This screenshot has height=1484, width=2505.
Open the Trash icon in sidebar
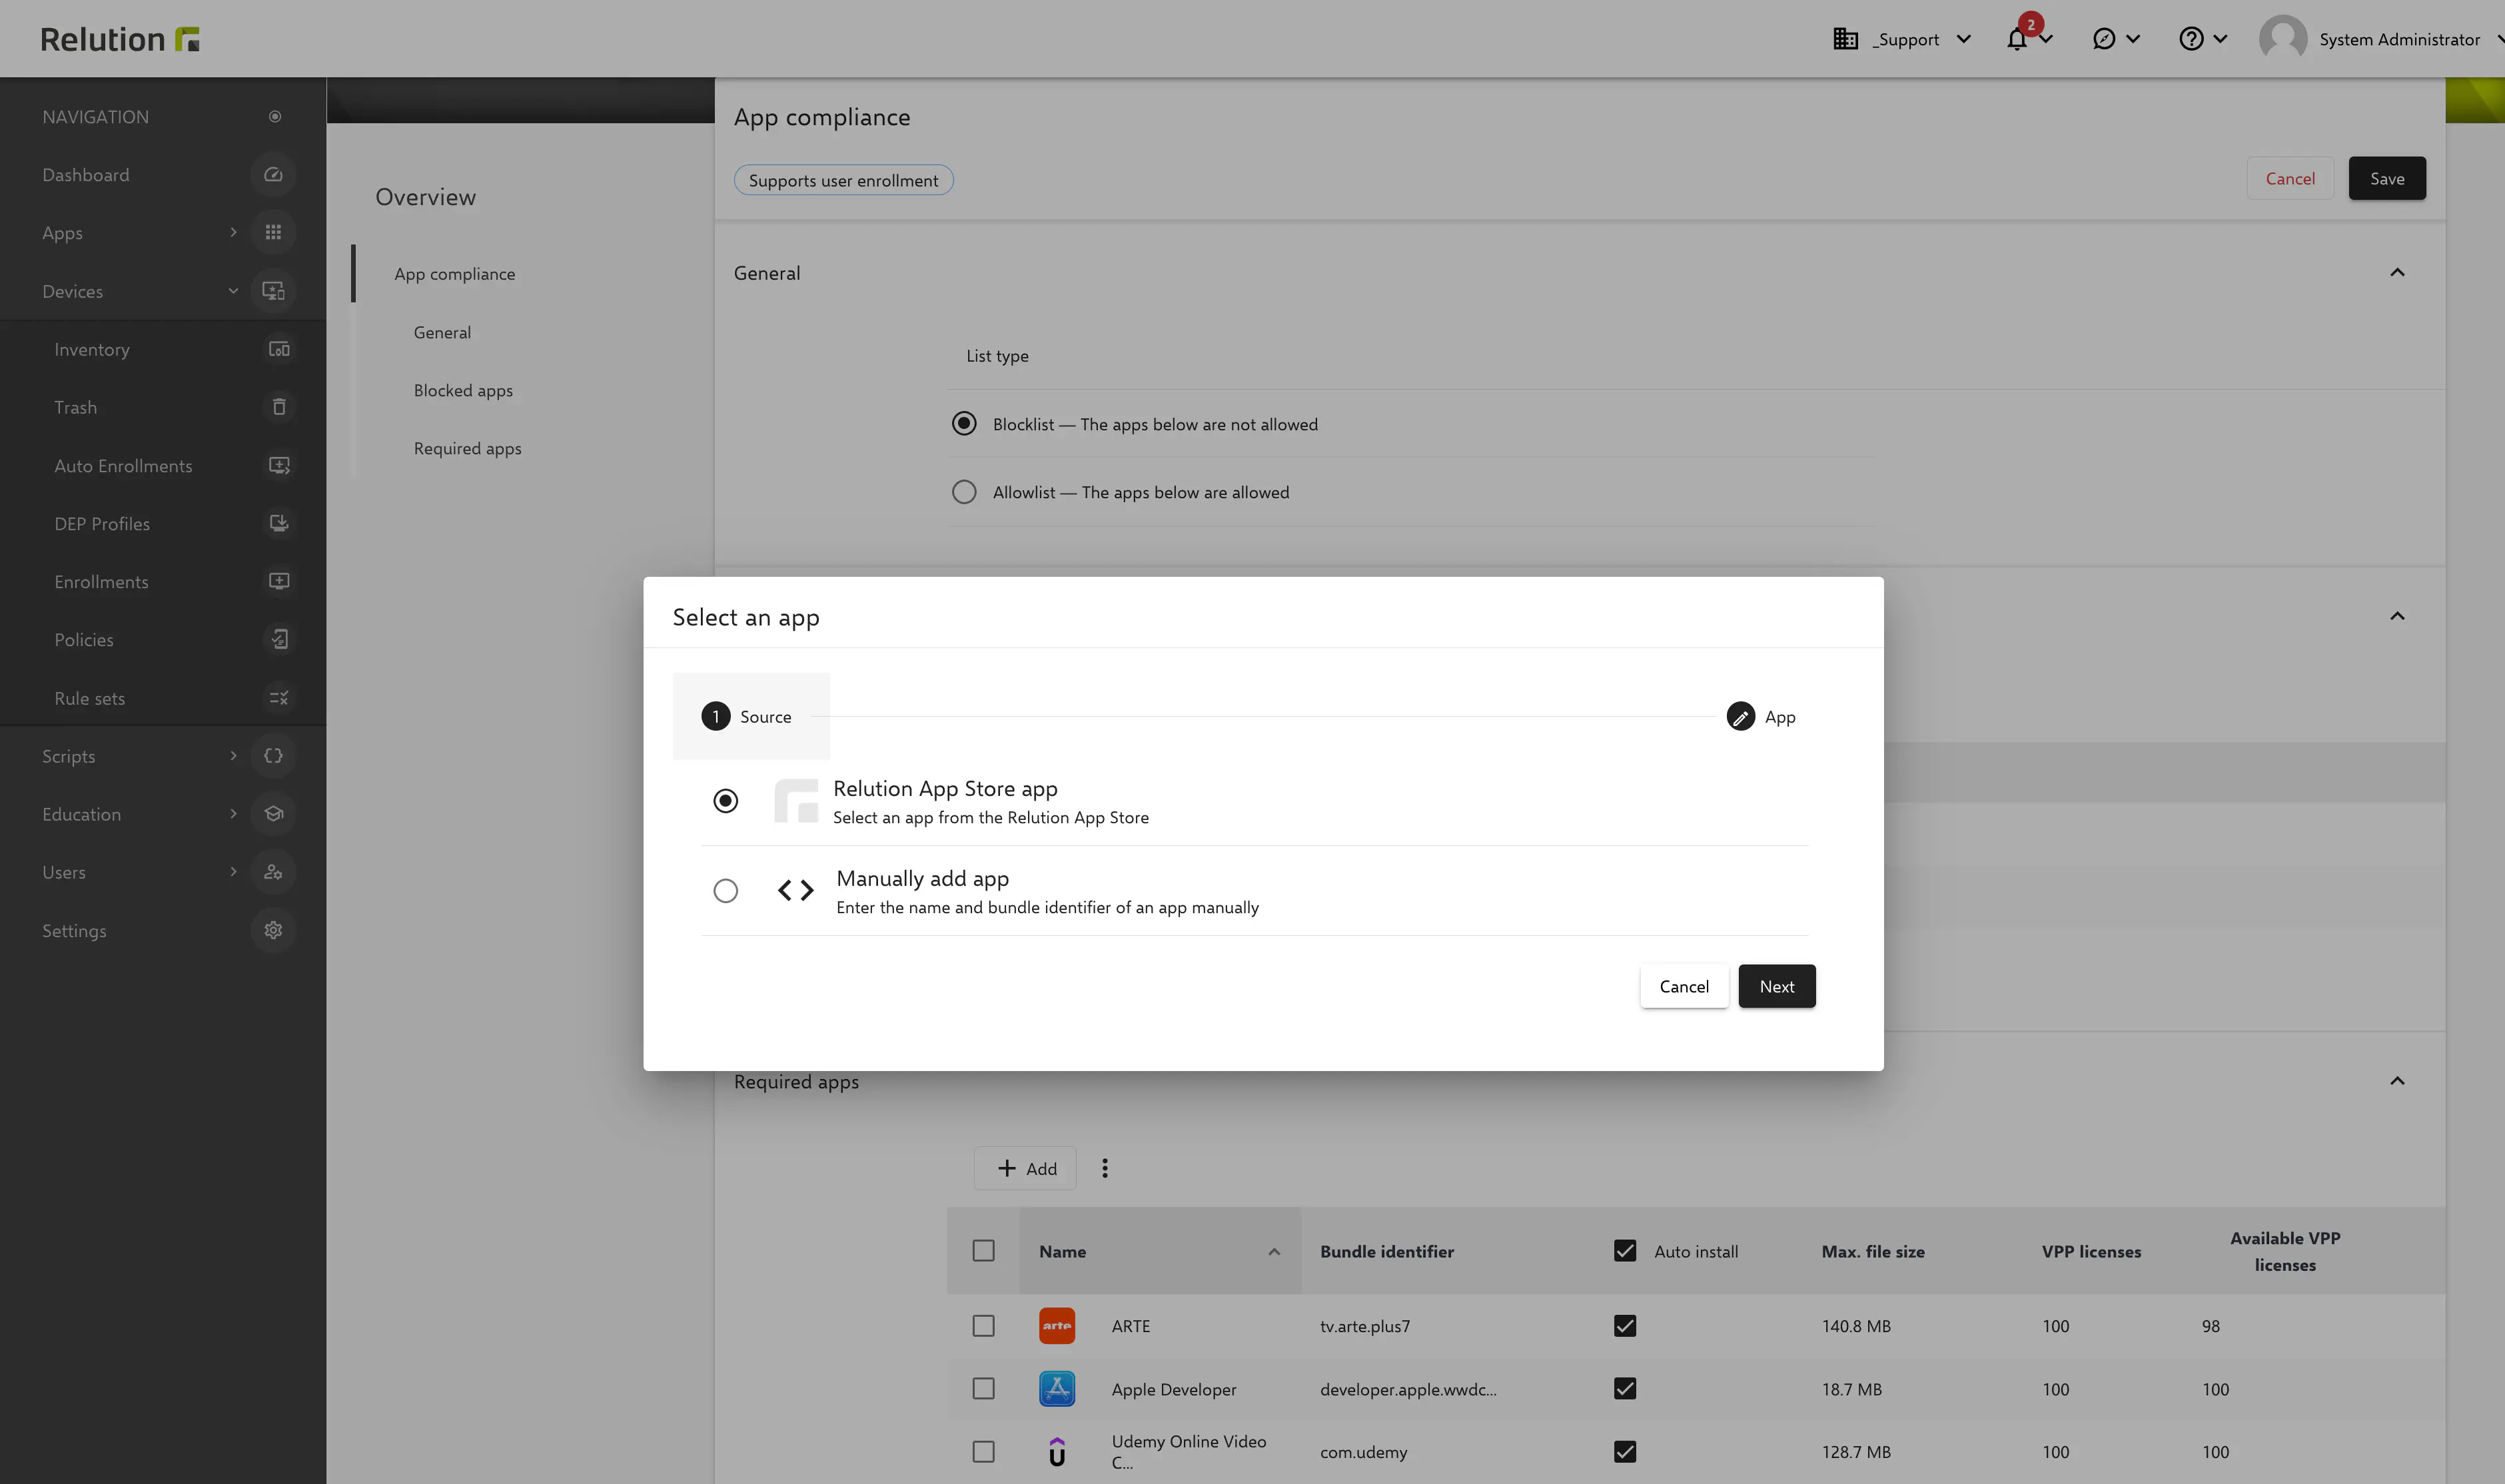pos(278,406)
